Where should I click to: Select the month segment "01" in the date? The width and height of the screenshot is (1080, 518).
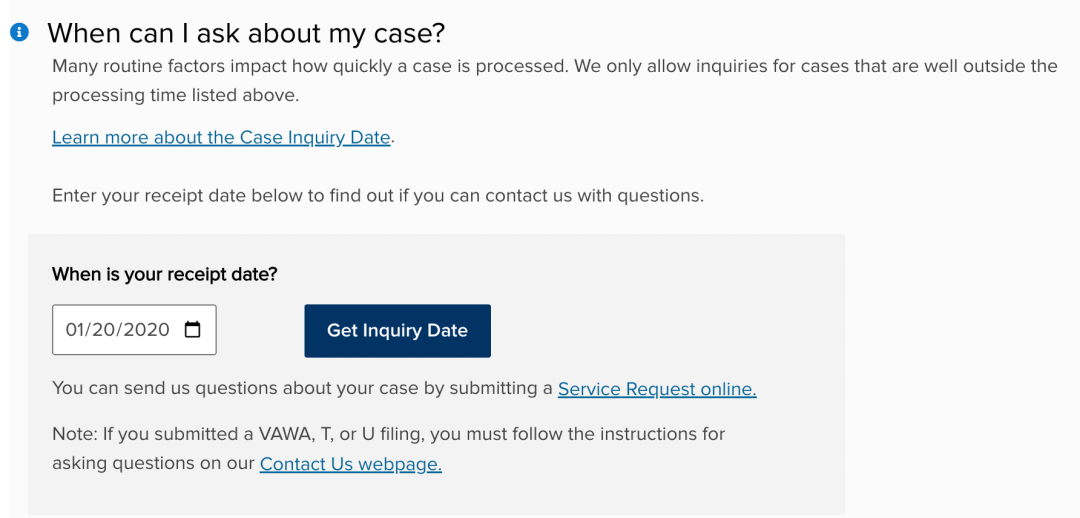76,330
